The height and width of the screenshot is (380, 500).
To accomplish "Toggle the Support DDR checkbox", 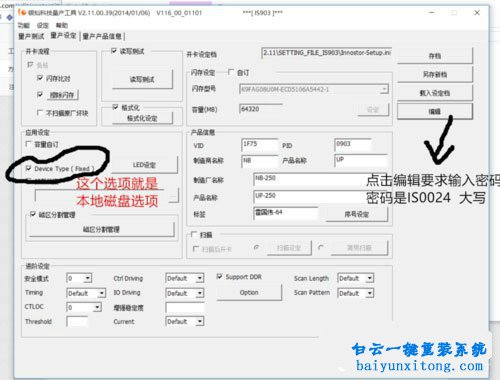I will [219, 276].
